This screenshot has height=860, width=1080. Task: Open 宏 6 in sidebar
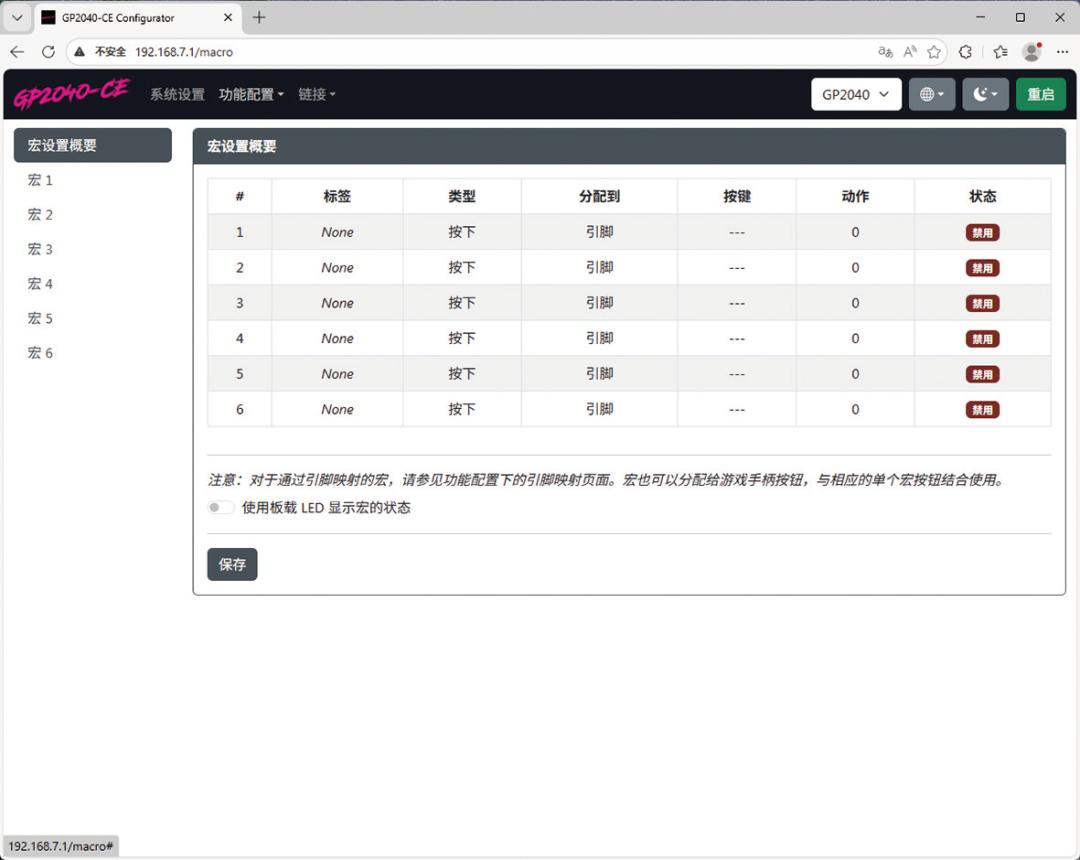click(40, 353)
